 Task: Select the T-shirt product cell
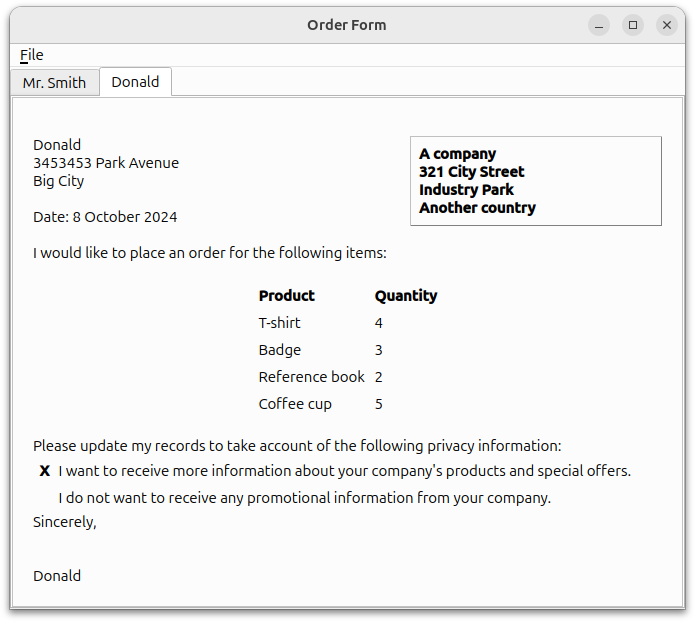(279, 323)
